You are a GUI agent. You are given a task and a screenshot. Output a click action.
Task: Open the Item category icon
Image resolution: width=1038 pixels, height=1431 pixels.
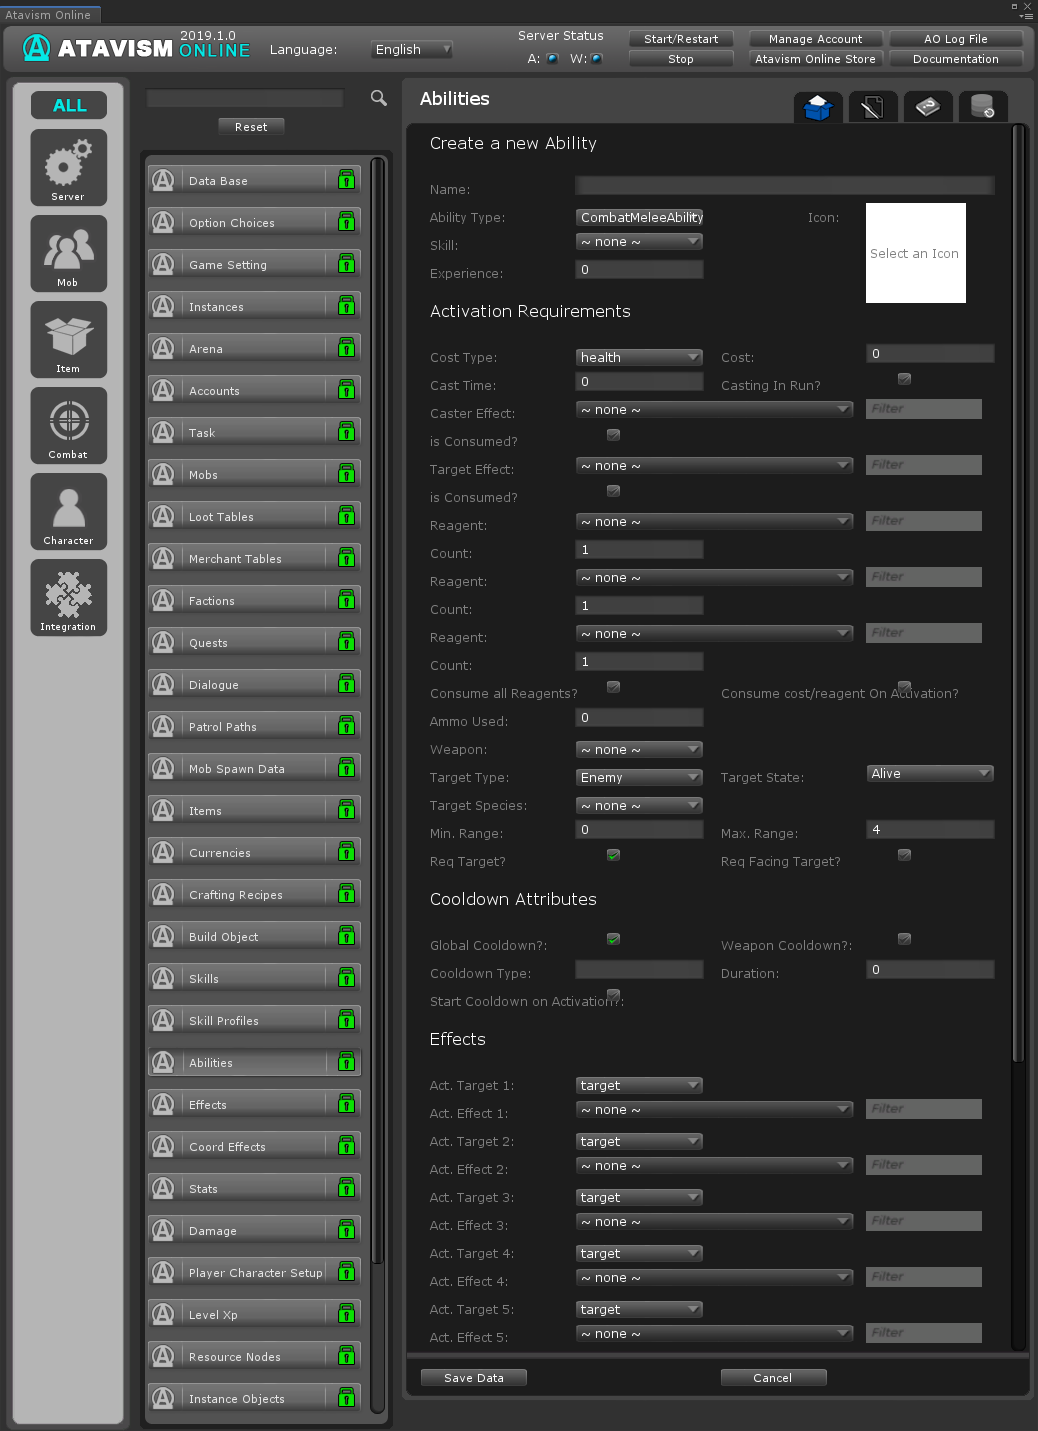click(68, 339)
